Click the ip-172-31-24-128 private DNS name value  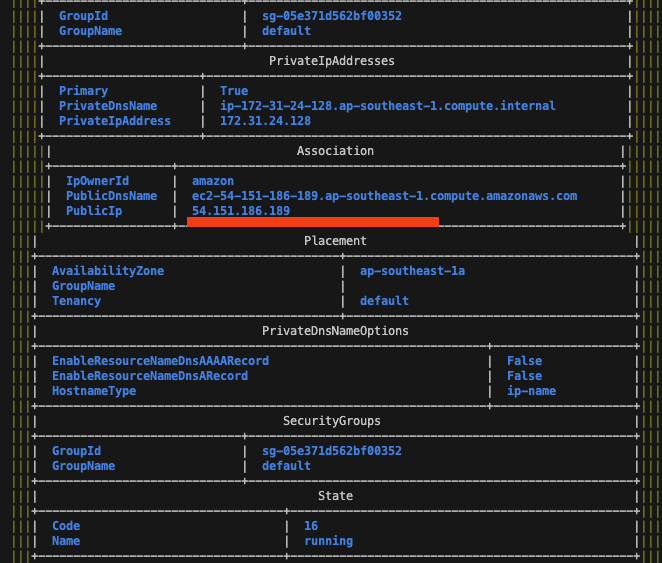tap(388, 106)
